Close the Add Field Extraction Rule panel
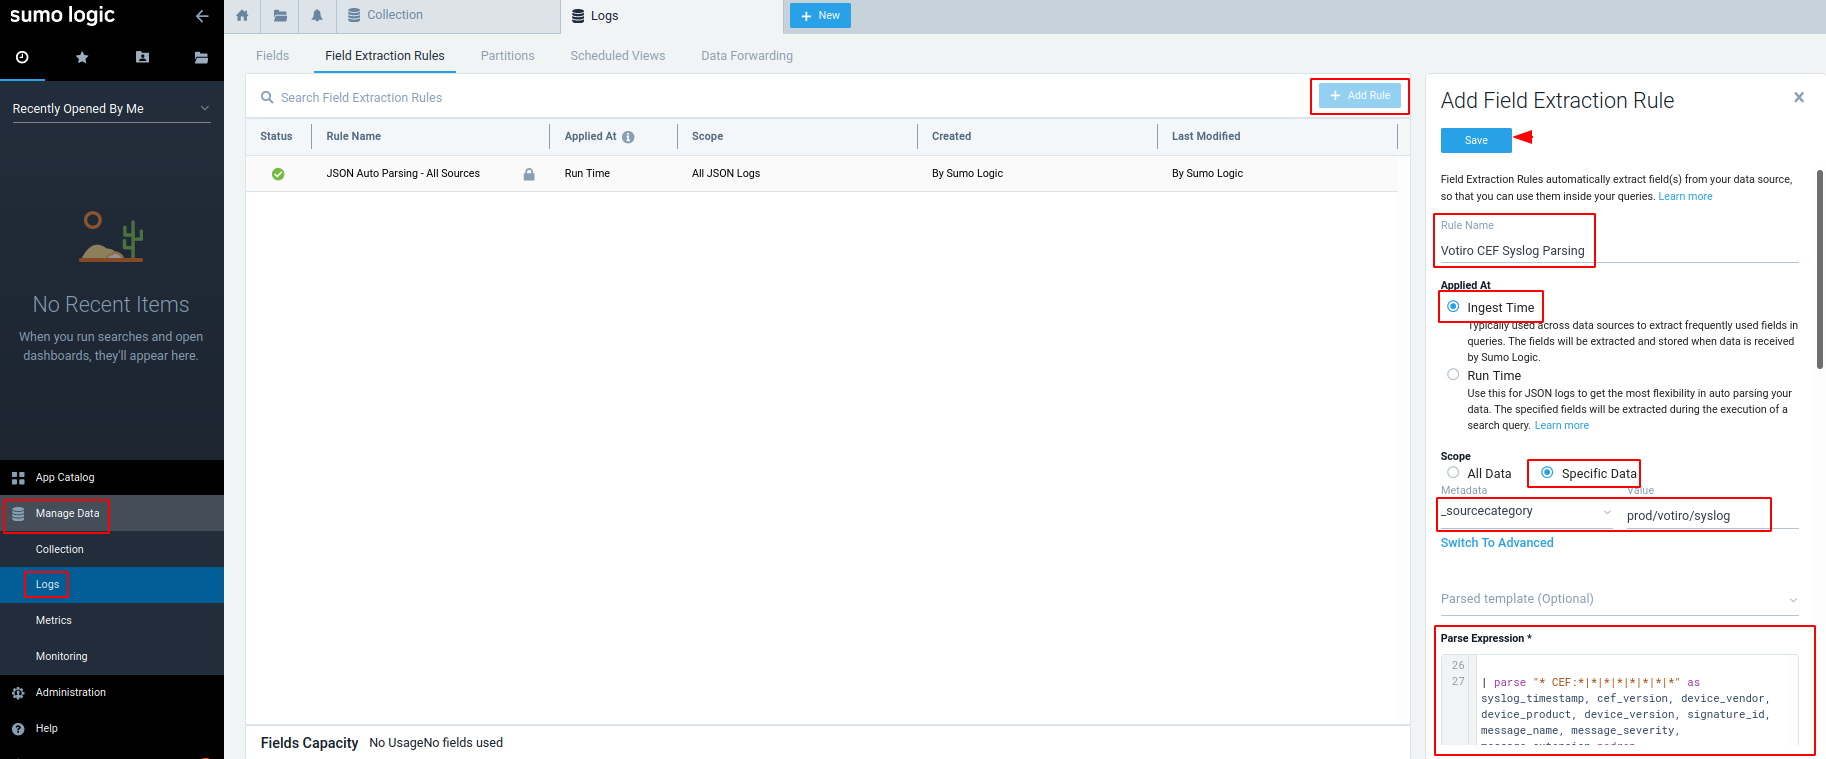This screenshot has height=759, width=1826. pyautogui.click(x=1799, y=97)
